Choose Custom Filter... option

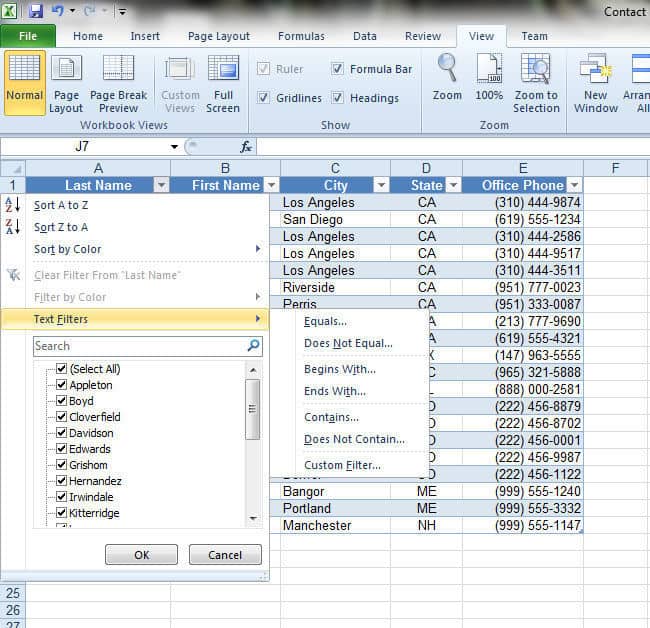[342, 465]
